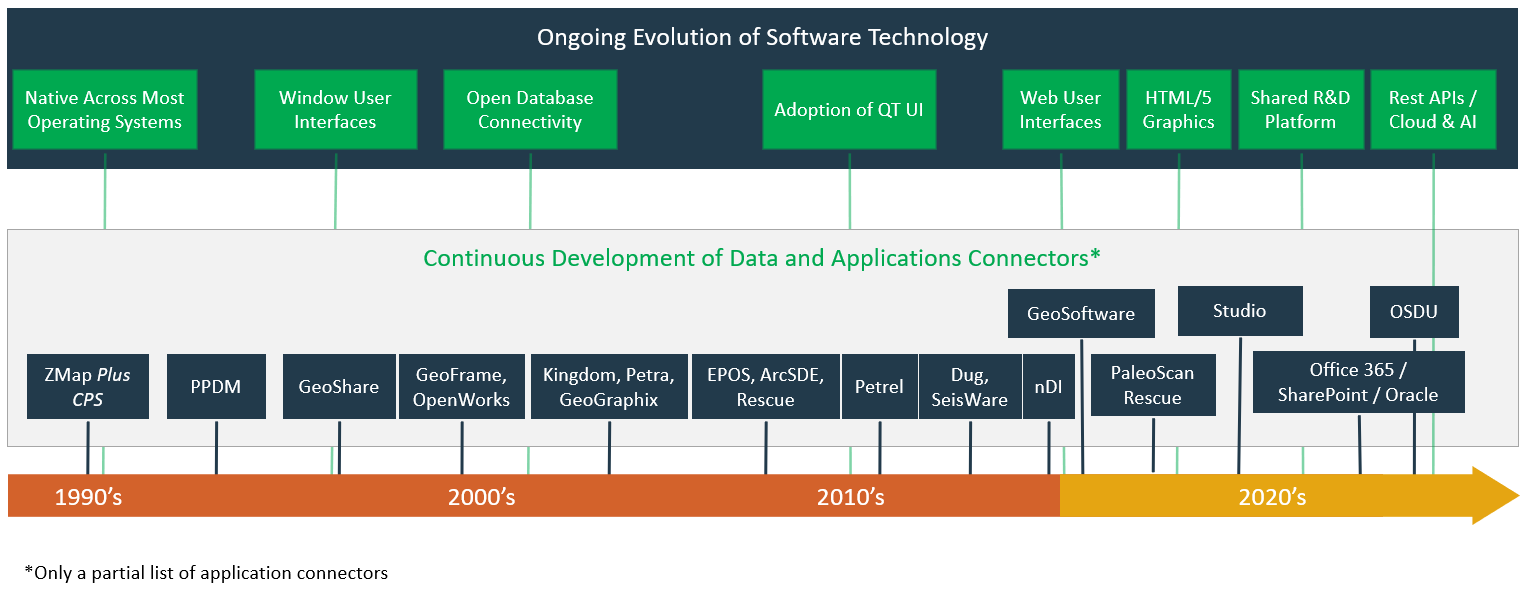Click the 'Shared R&D Platform' box

[1300, 110]
